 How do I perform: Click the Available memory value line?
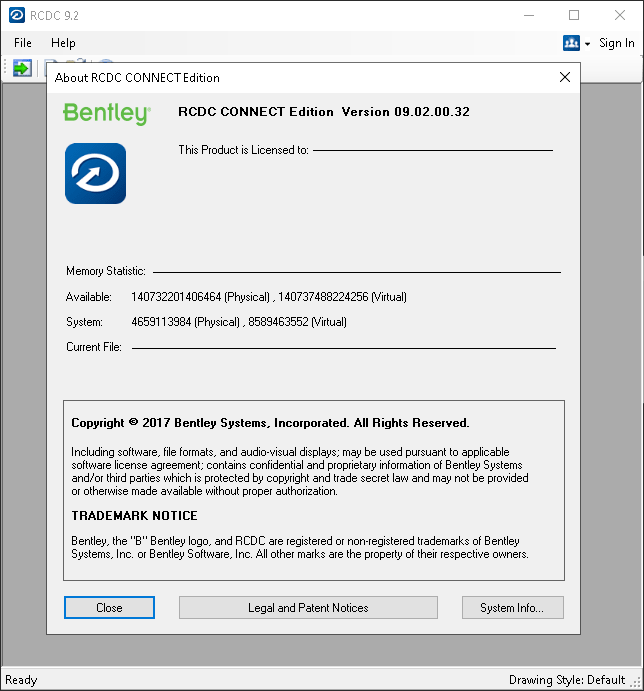[x=269, y=297]
